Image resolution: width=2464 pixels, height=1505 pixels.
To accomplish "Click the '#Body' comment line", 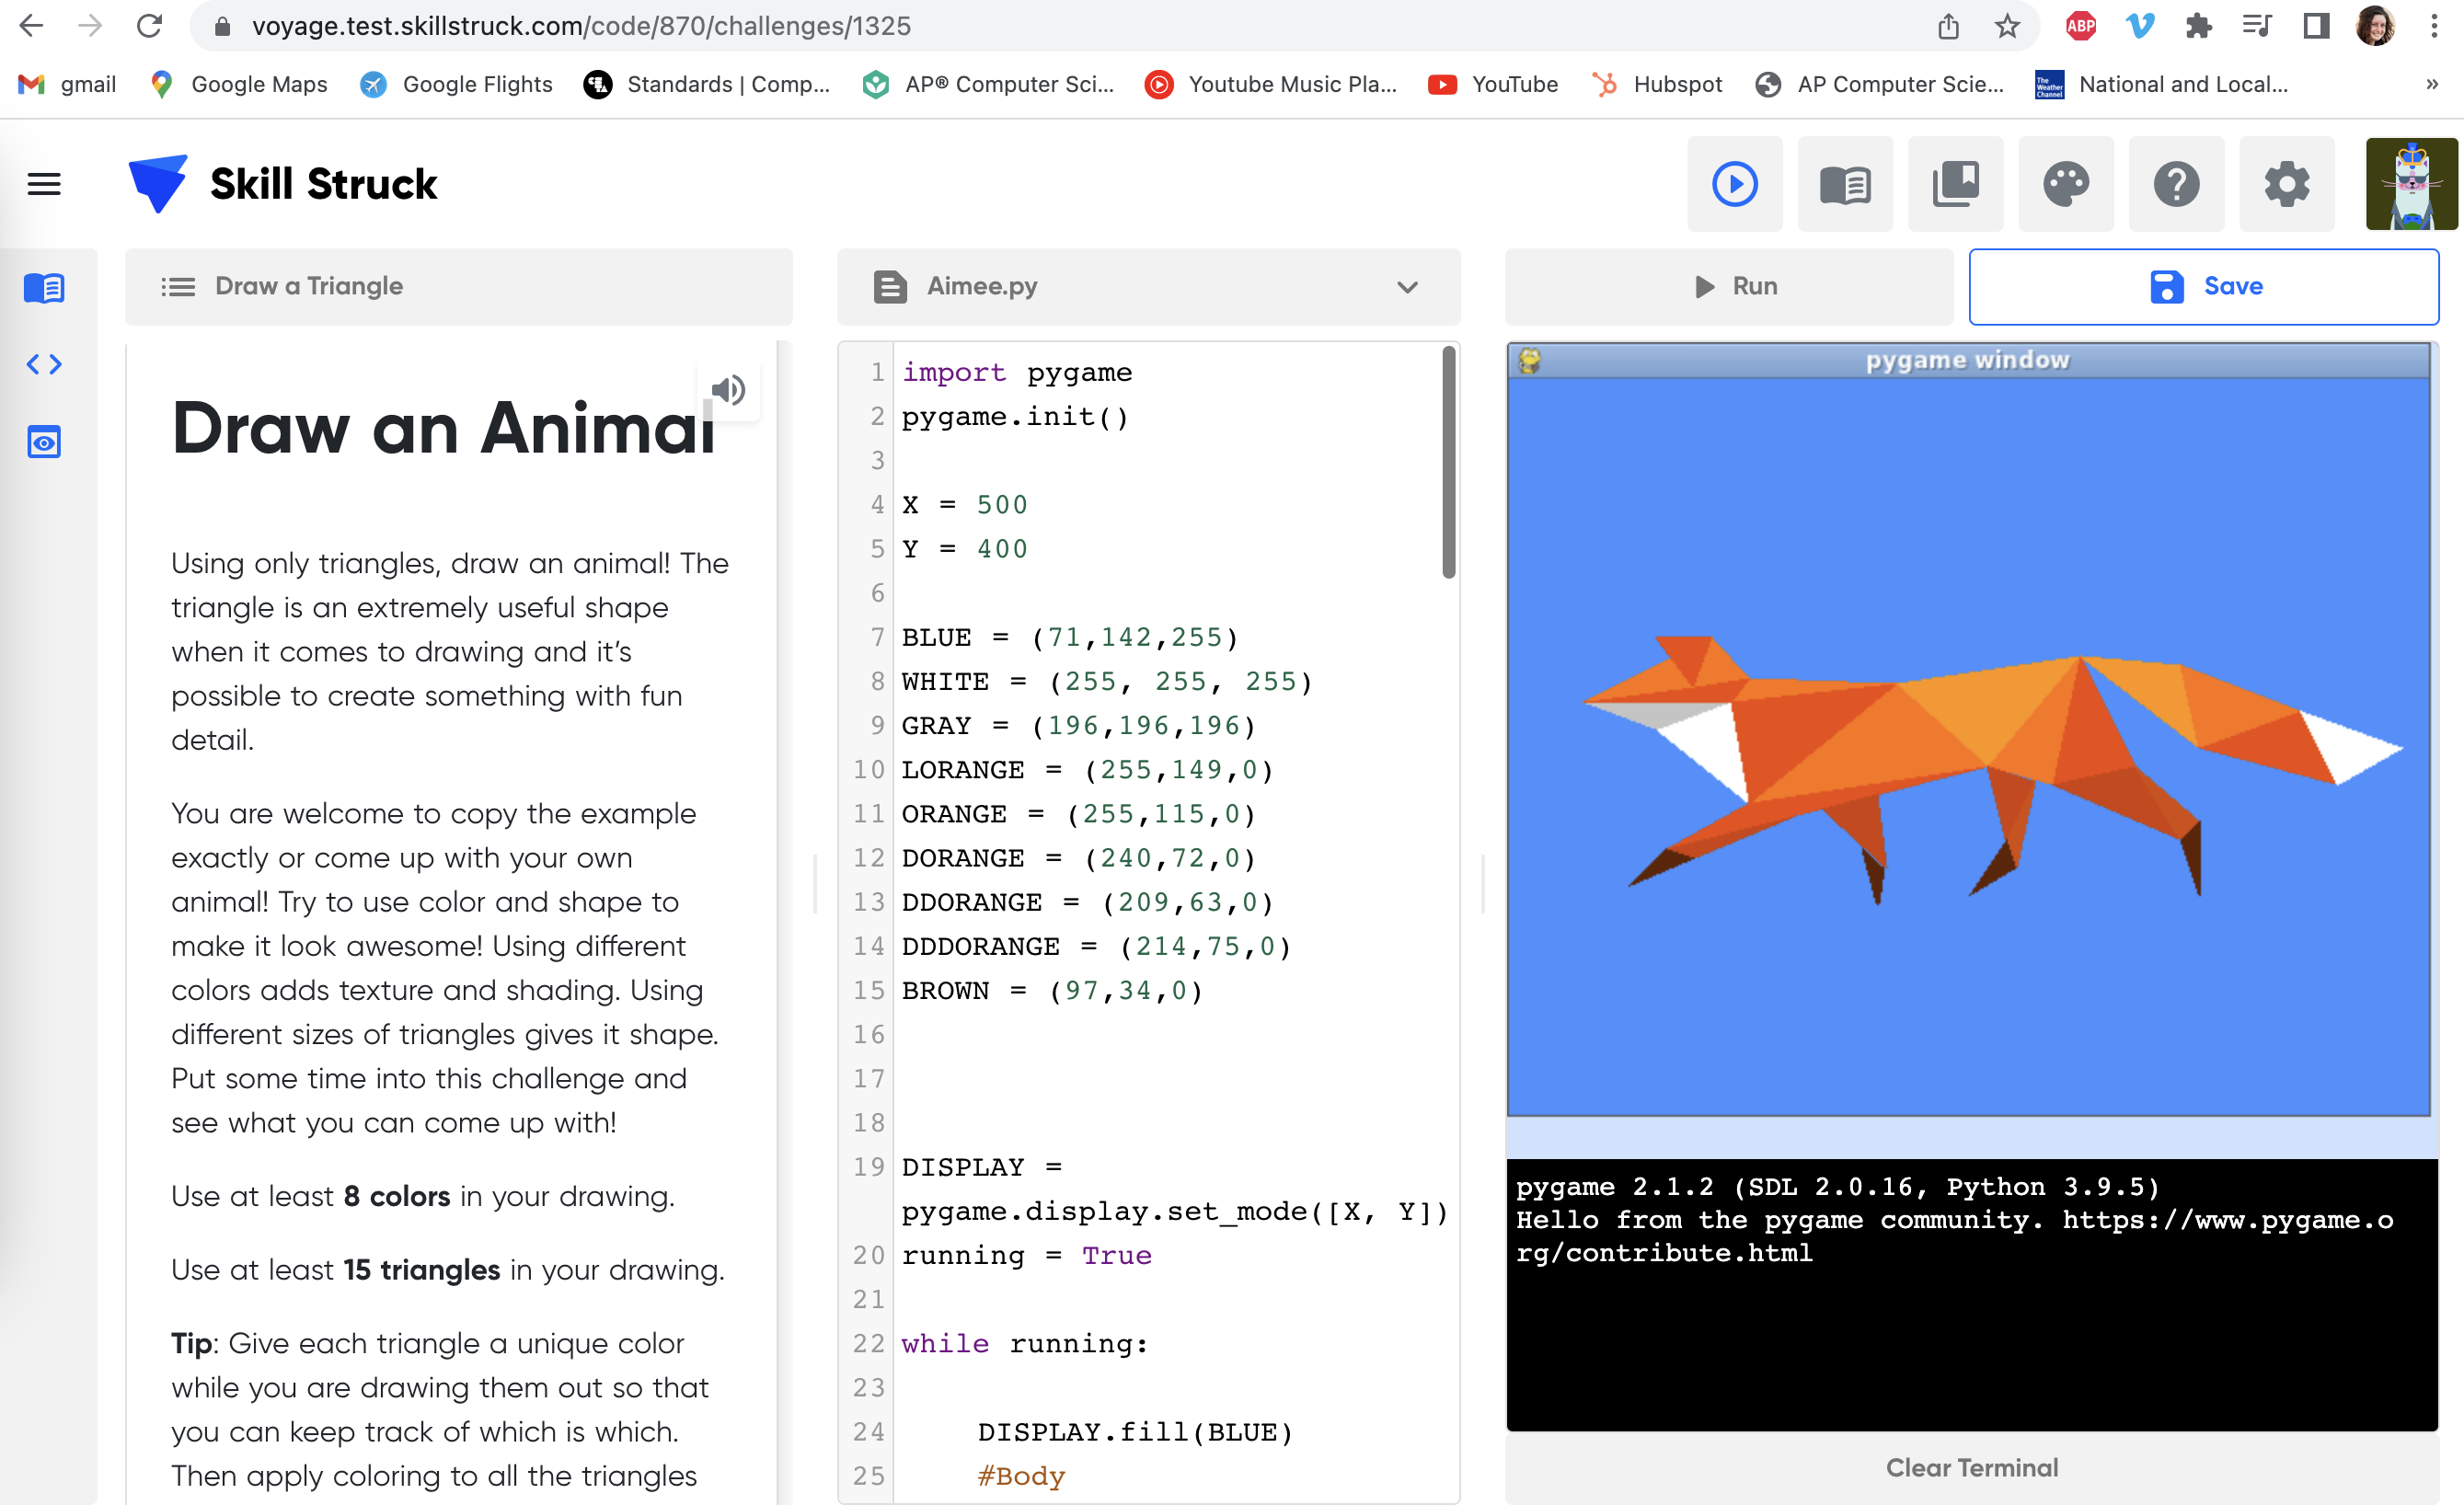I will [x=1021, y=1476].
